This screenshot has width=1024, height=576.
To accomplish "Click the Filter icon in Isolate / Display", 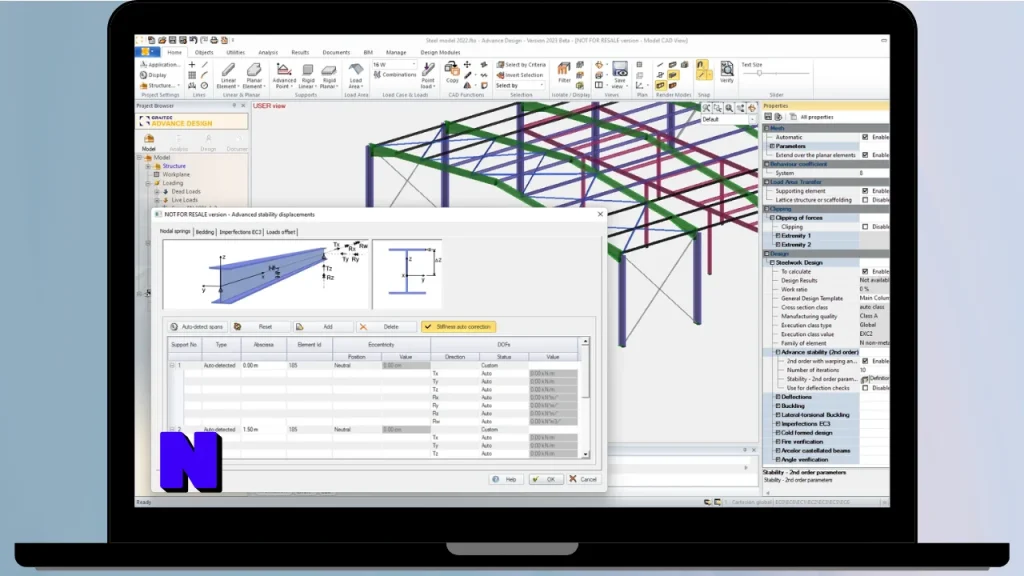I will 564,69.
